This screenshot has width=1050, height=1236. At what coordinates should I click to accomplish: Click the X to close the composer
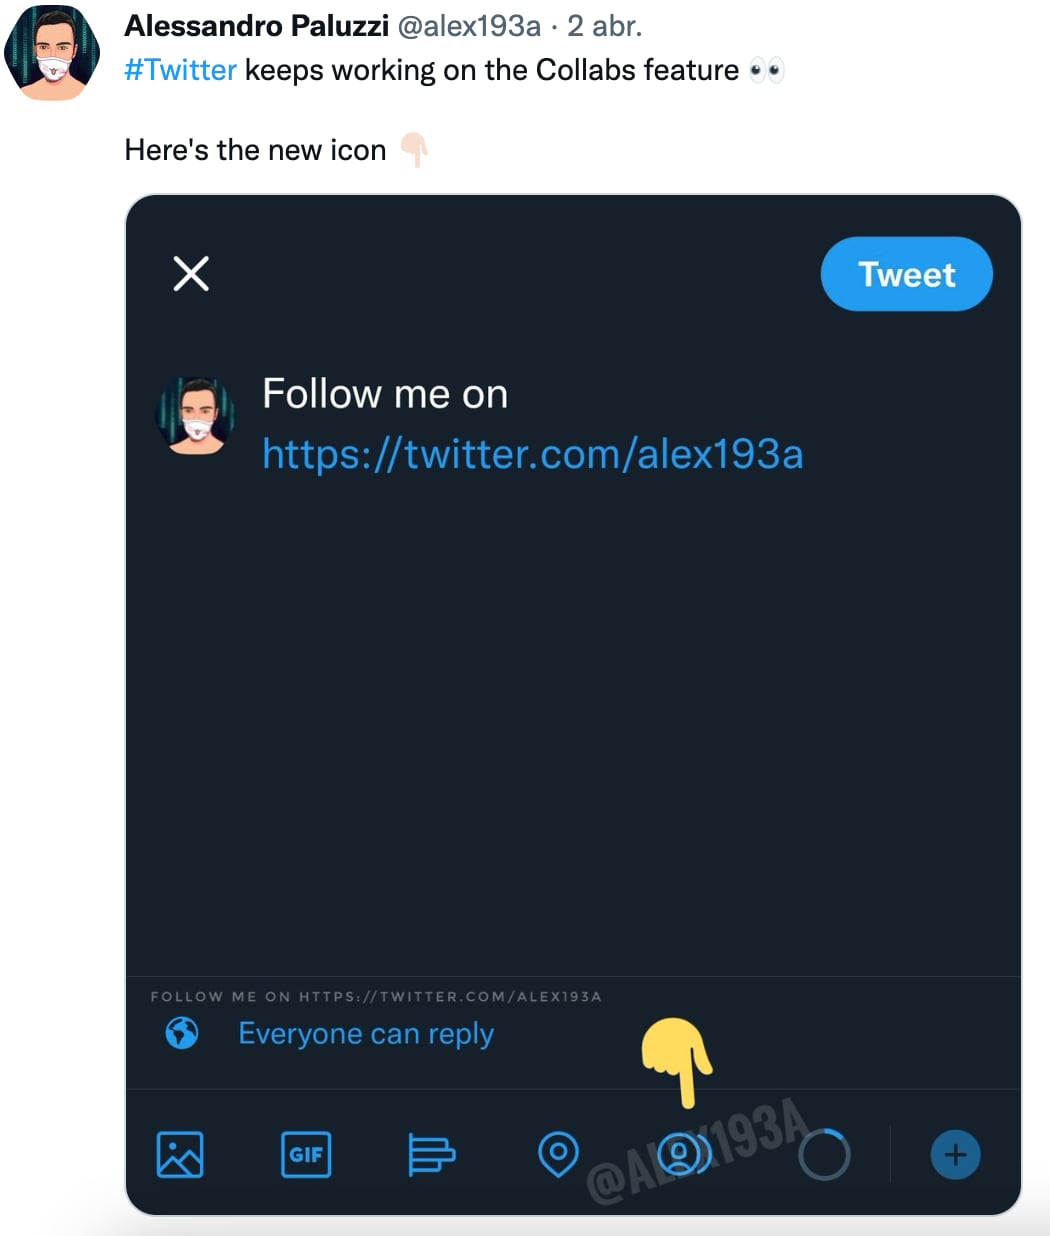(x=190, y=273)
